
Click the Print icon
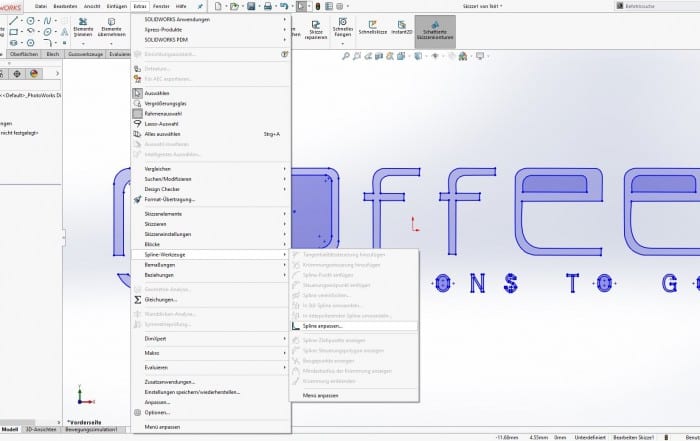(268, 6)
